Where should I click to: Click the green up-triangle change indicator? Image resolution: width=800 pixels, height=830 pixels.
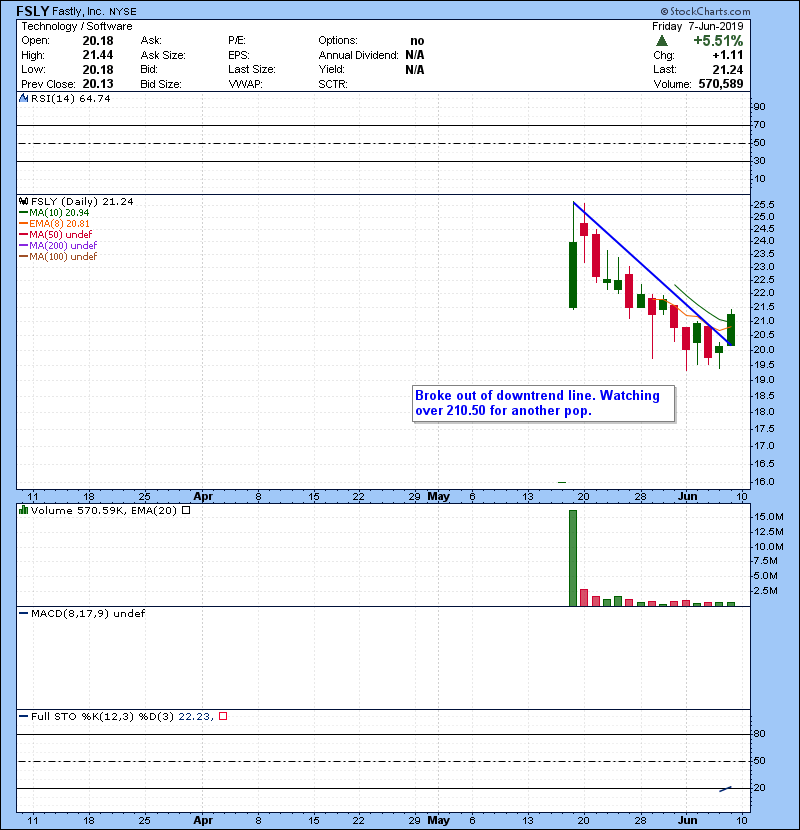[661, 41]
